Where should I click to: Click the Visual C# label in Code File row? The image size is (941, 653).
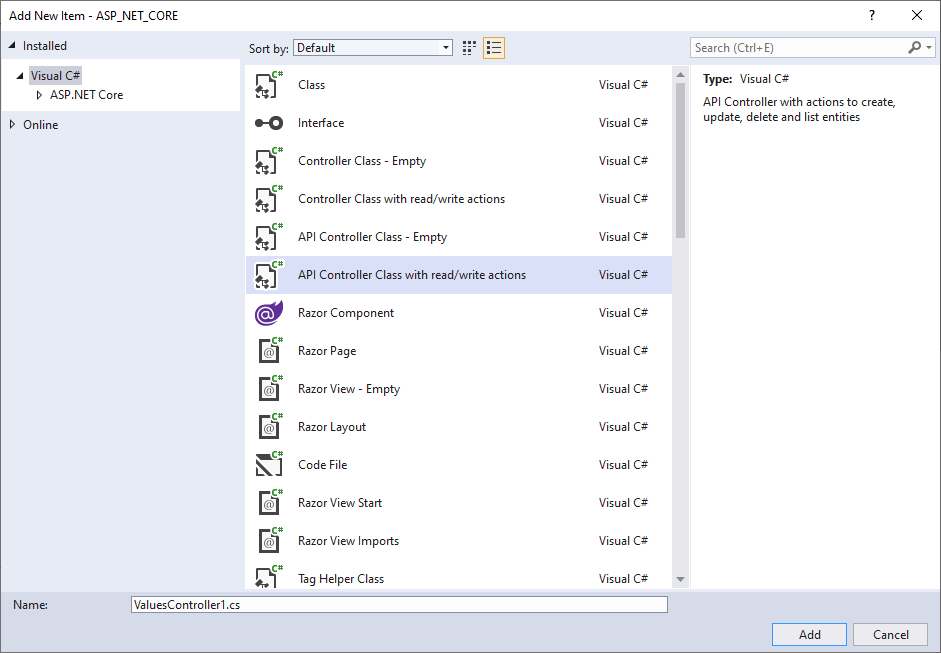pyautogui.click(x=623, y=465)
